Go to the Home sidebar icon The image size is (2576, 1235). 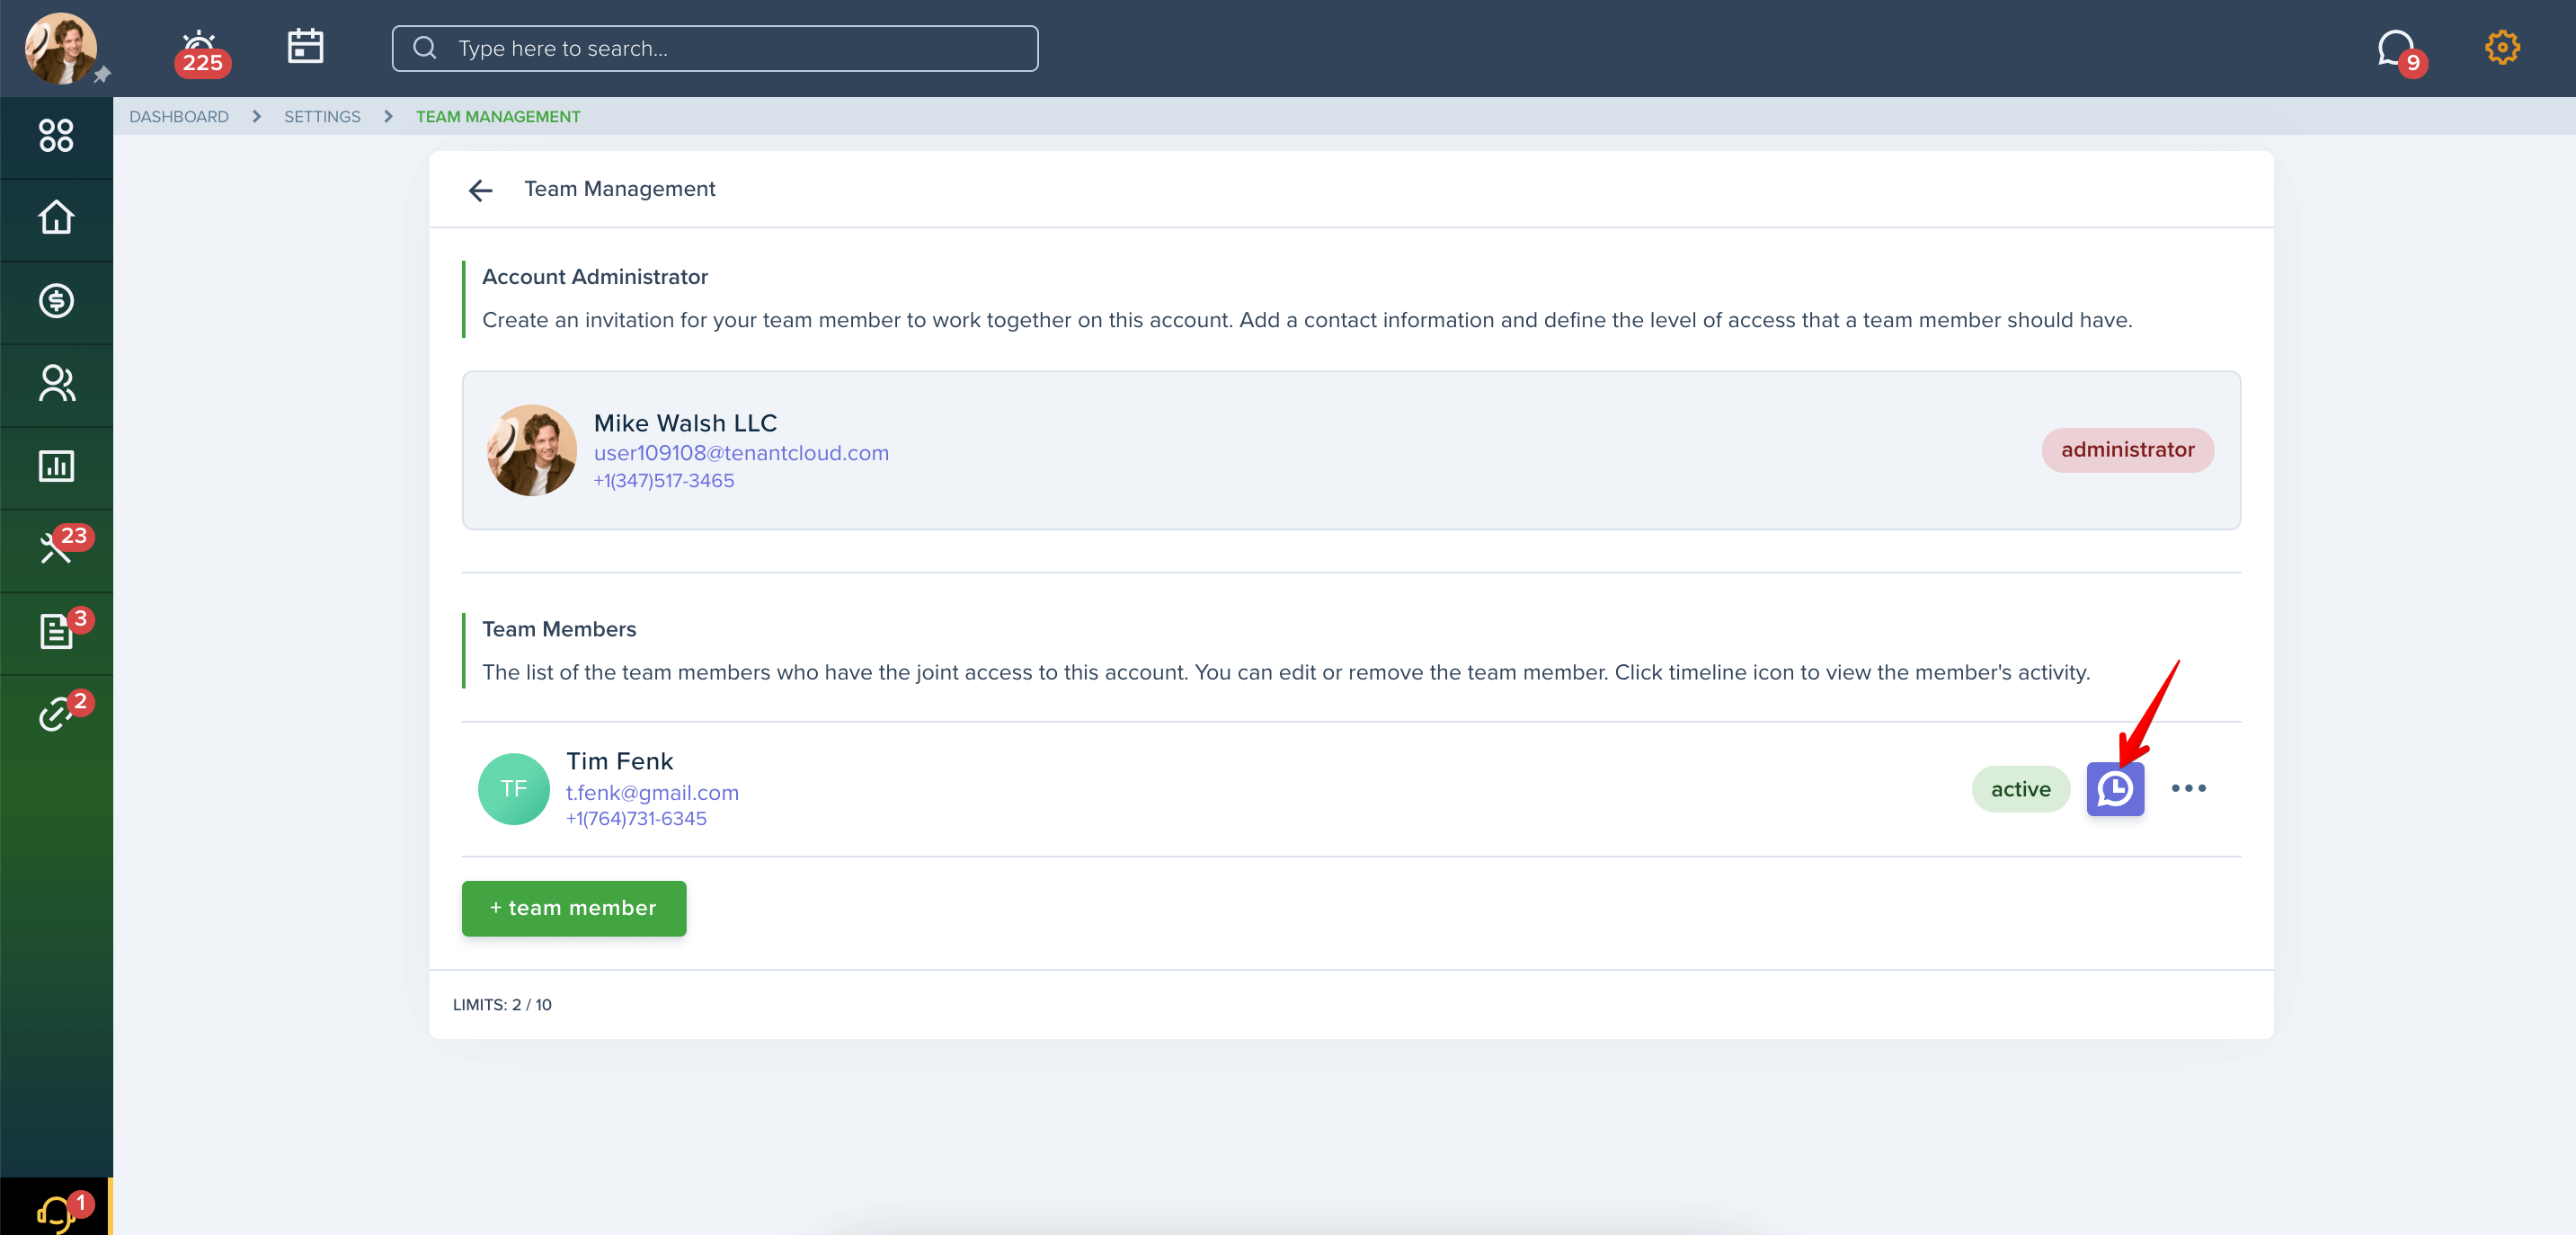56,217
